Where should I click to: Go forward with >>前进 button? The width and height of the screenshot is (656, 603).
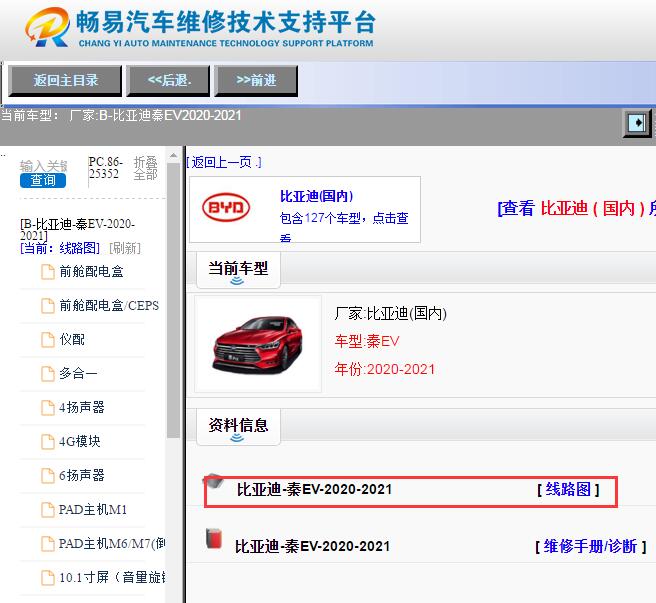256,80
